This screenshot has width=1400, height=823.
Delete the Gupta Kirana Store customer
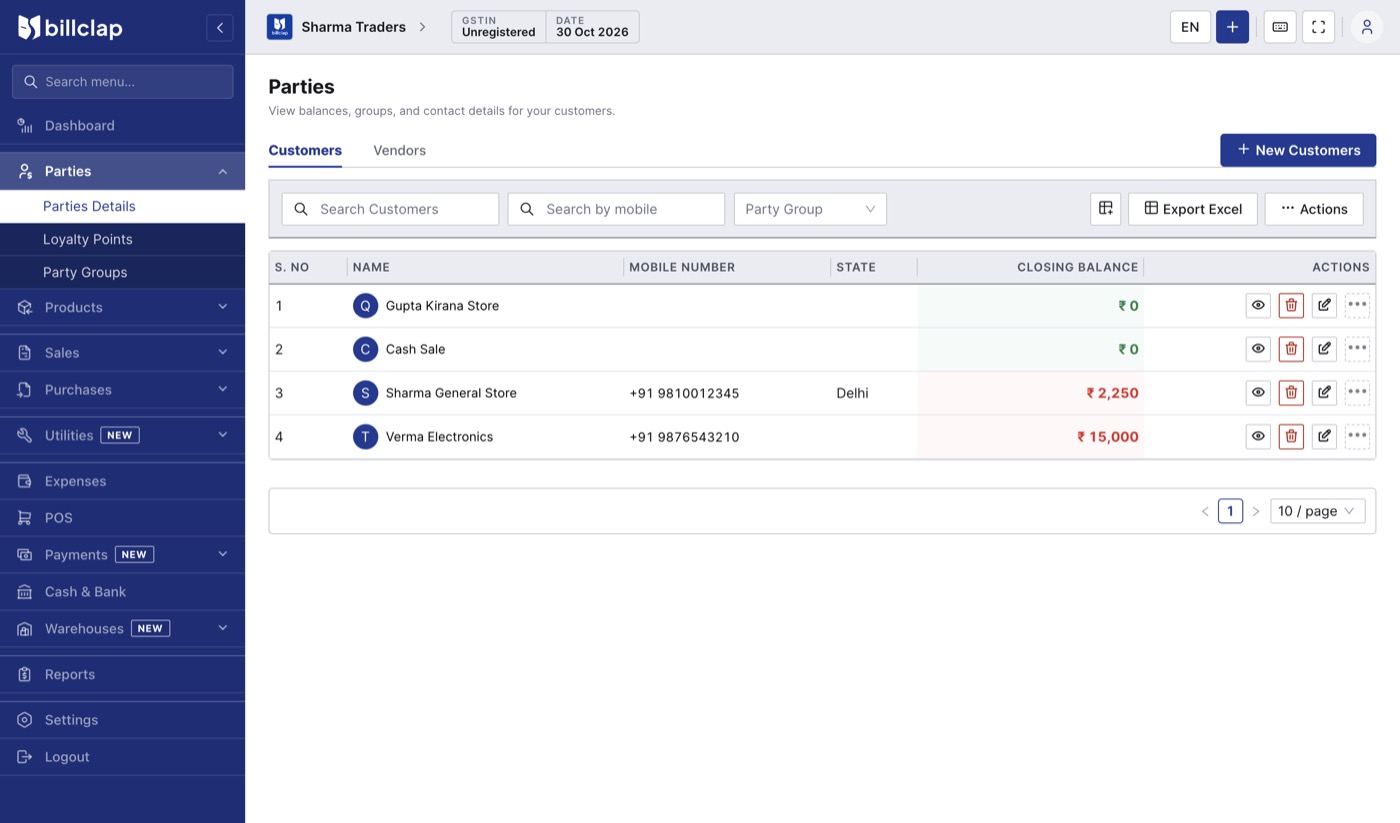(1291, 306)
